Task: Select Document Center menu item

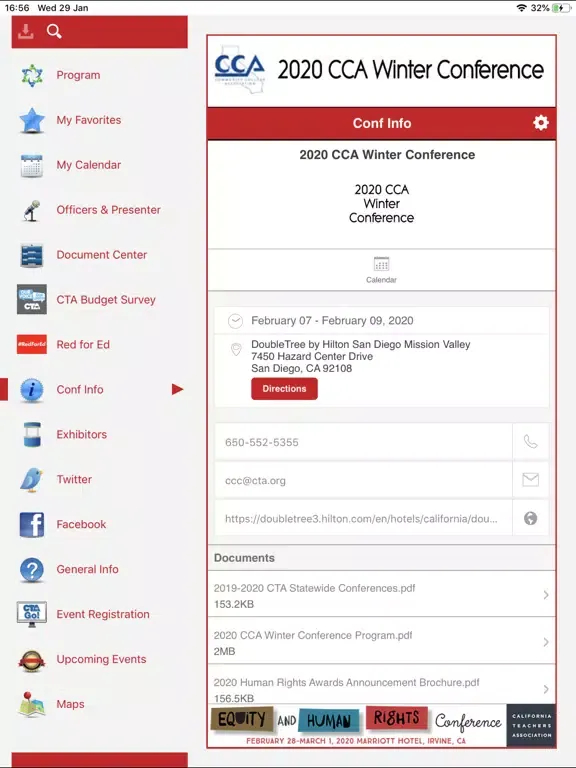Action: tap(101, 255)
